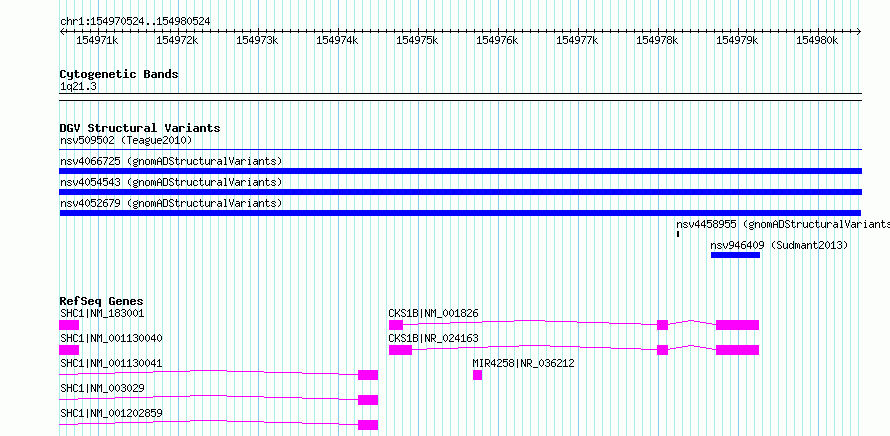Click the first exon of CKS1B|NR_024163
The height and width of the screenshot is (436, 890).
point(400,350)
